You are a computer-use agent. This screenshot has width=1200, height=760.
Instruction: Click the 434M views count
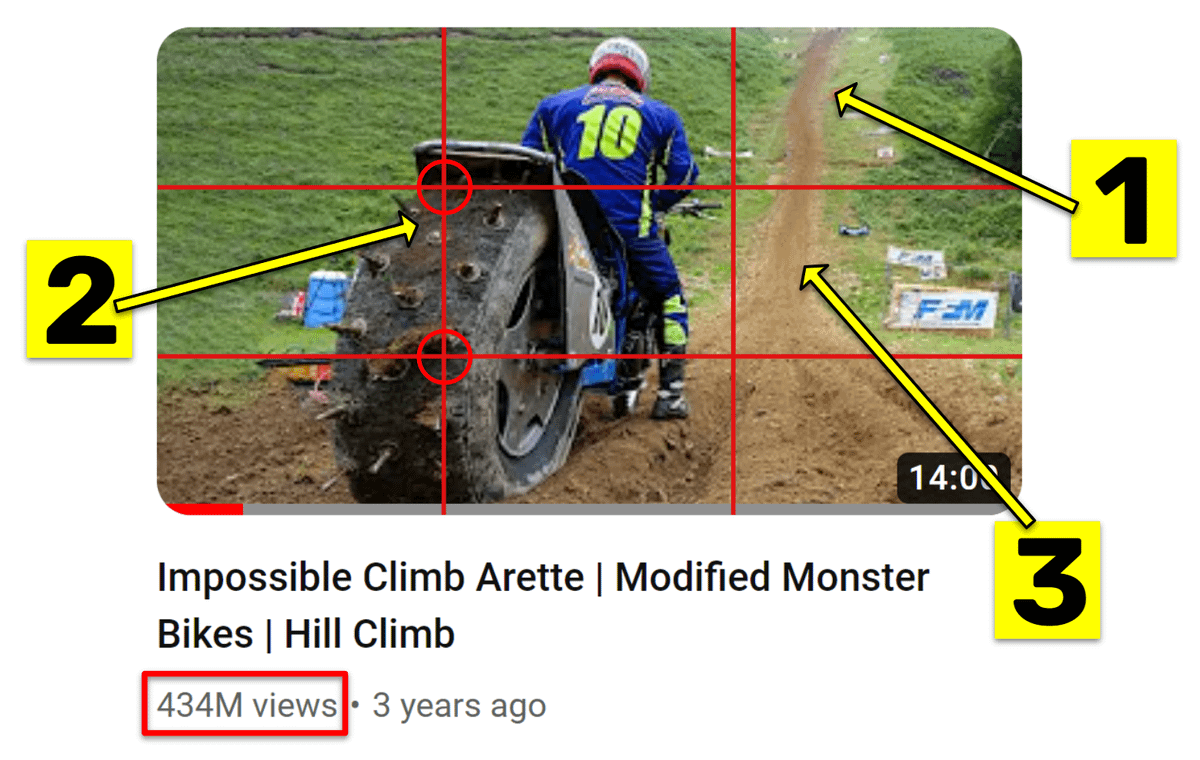(x=247, y=705)
